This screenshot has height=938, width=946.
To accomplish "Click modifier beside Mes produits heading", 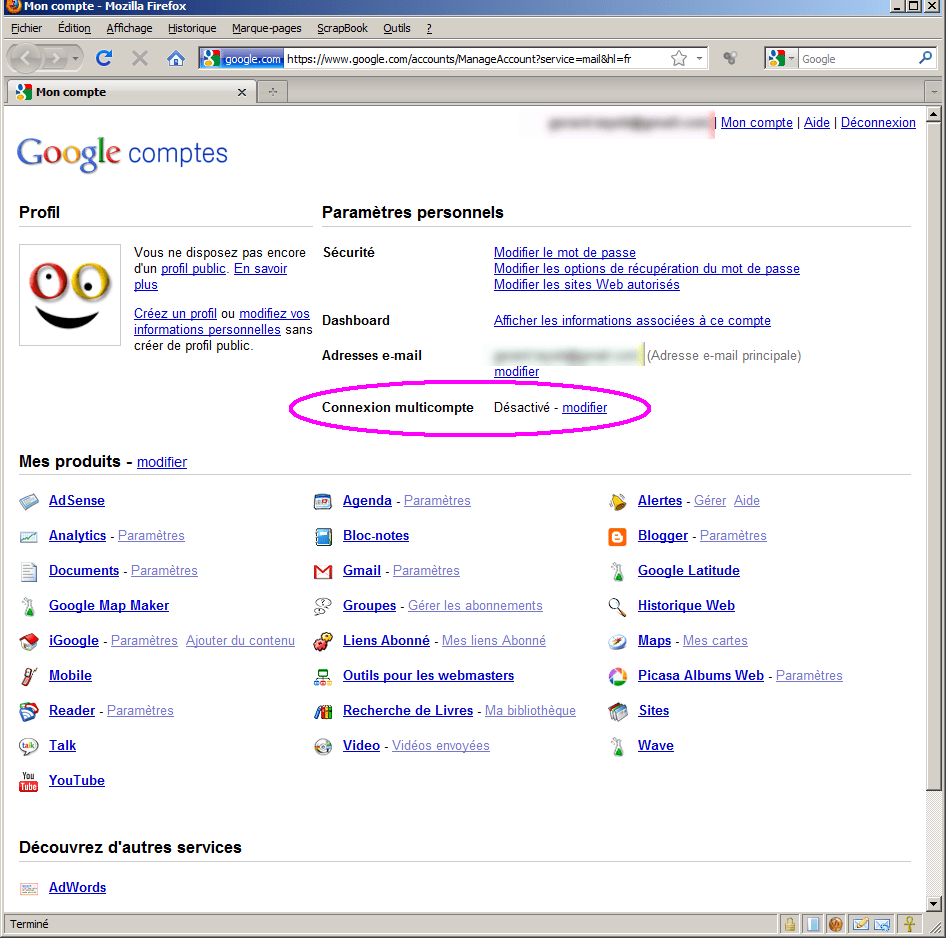I will (x=162, y=462).
